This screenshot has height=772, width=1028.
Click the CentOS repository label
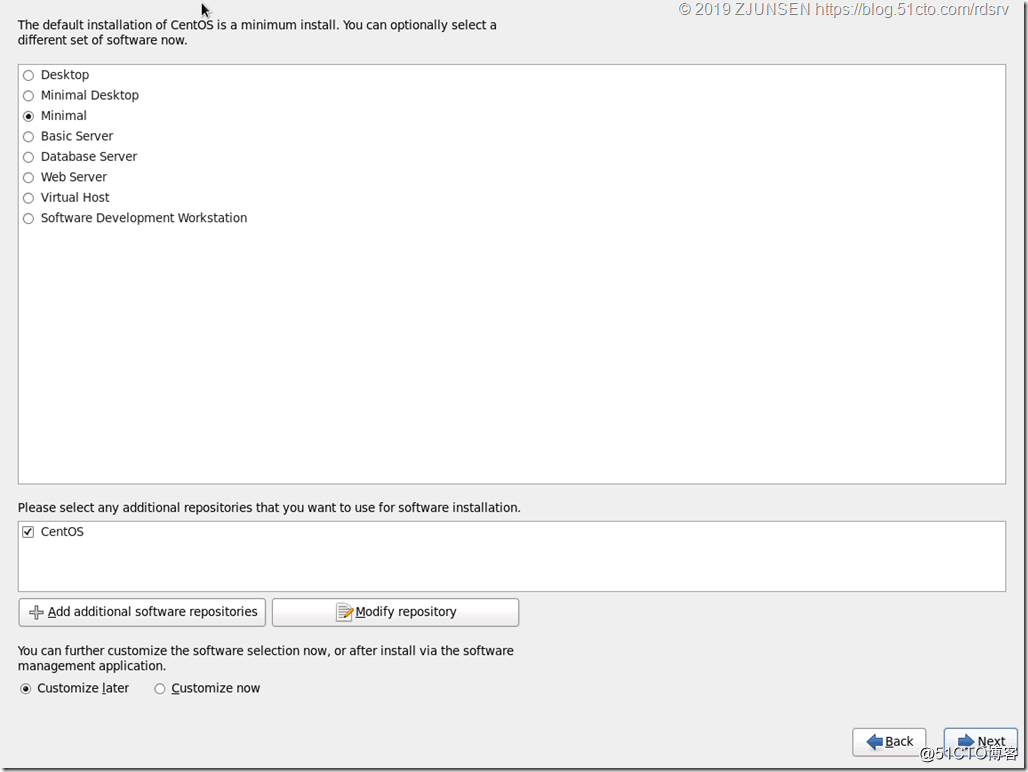[62, 531]
